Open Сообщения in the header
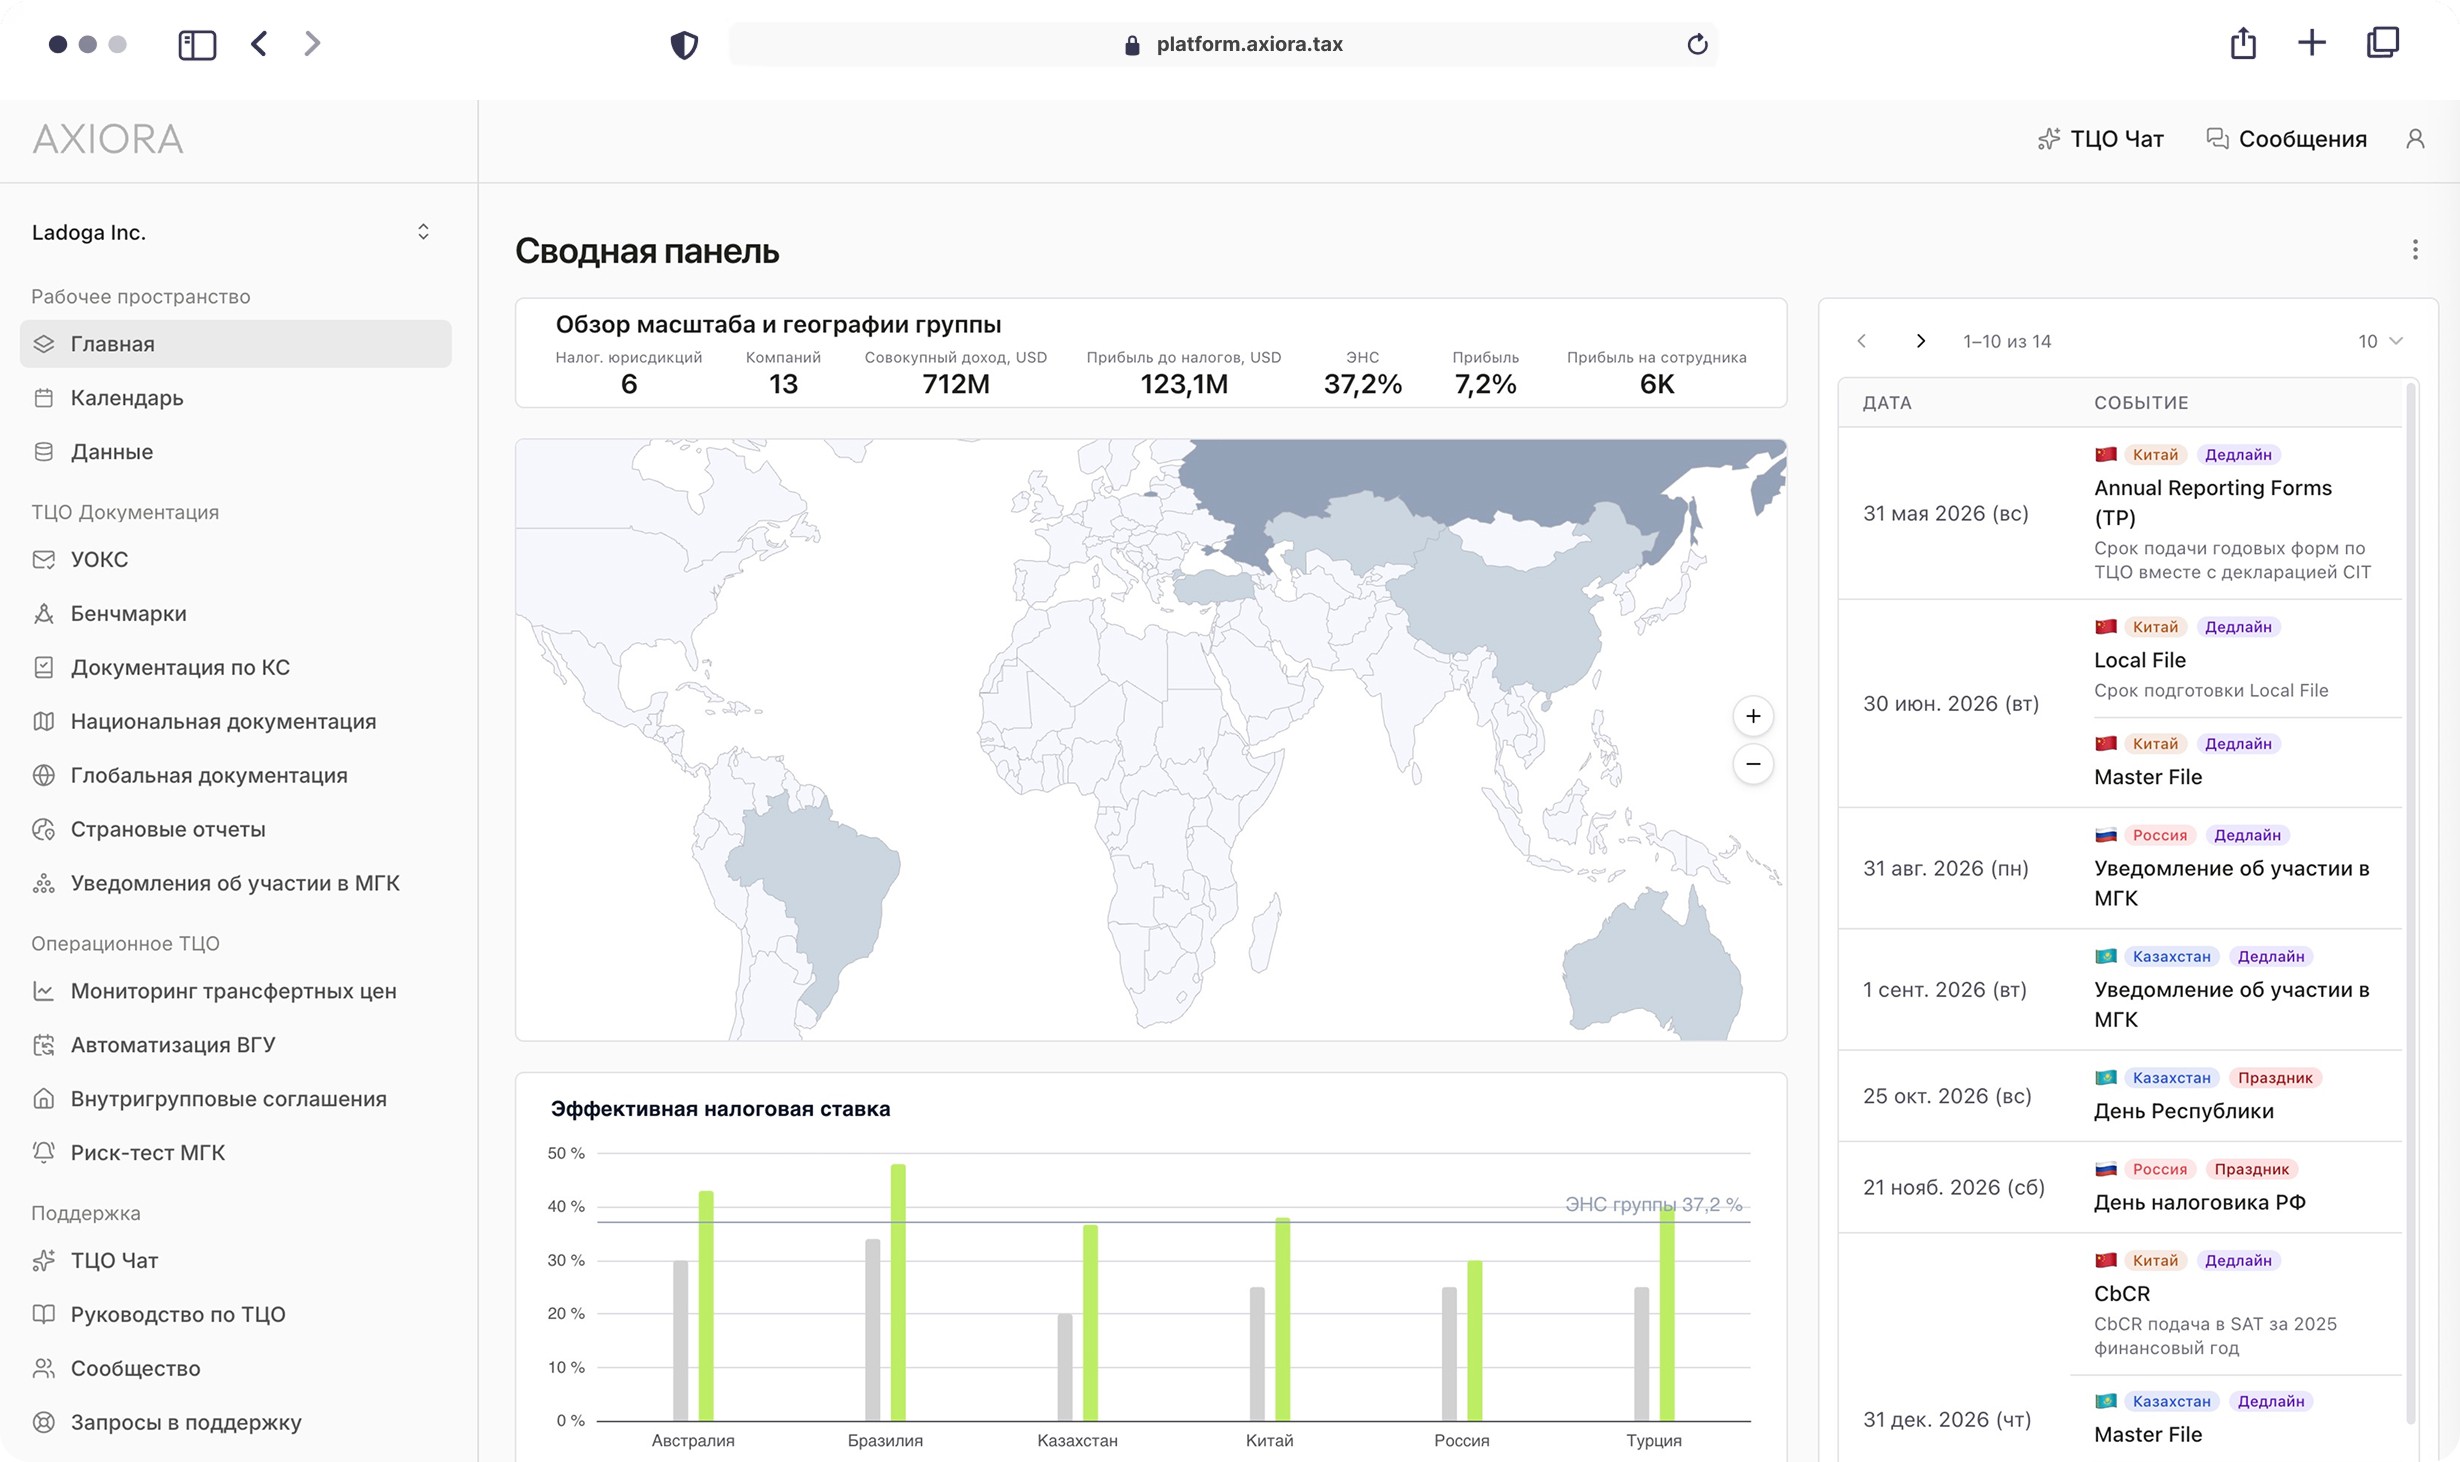Image resolution: width=2460 pixels, height=1462 pixels. [x=2286, y=139]
